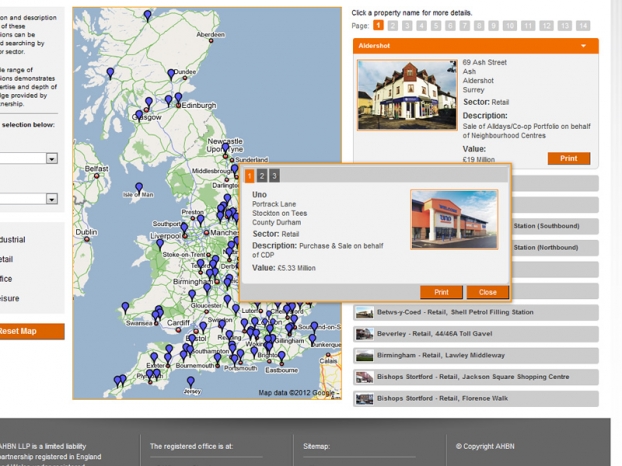
Task: Open the Station (Northbound) list entry
Action: [x=555, y=247]
